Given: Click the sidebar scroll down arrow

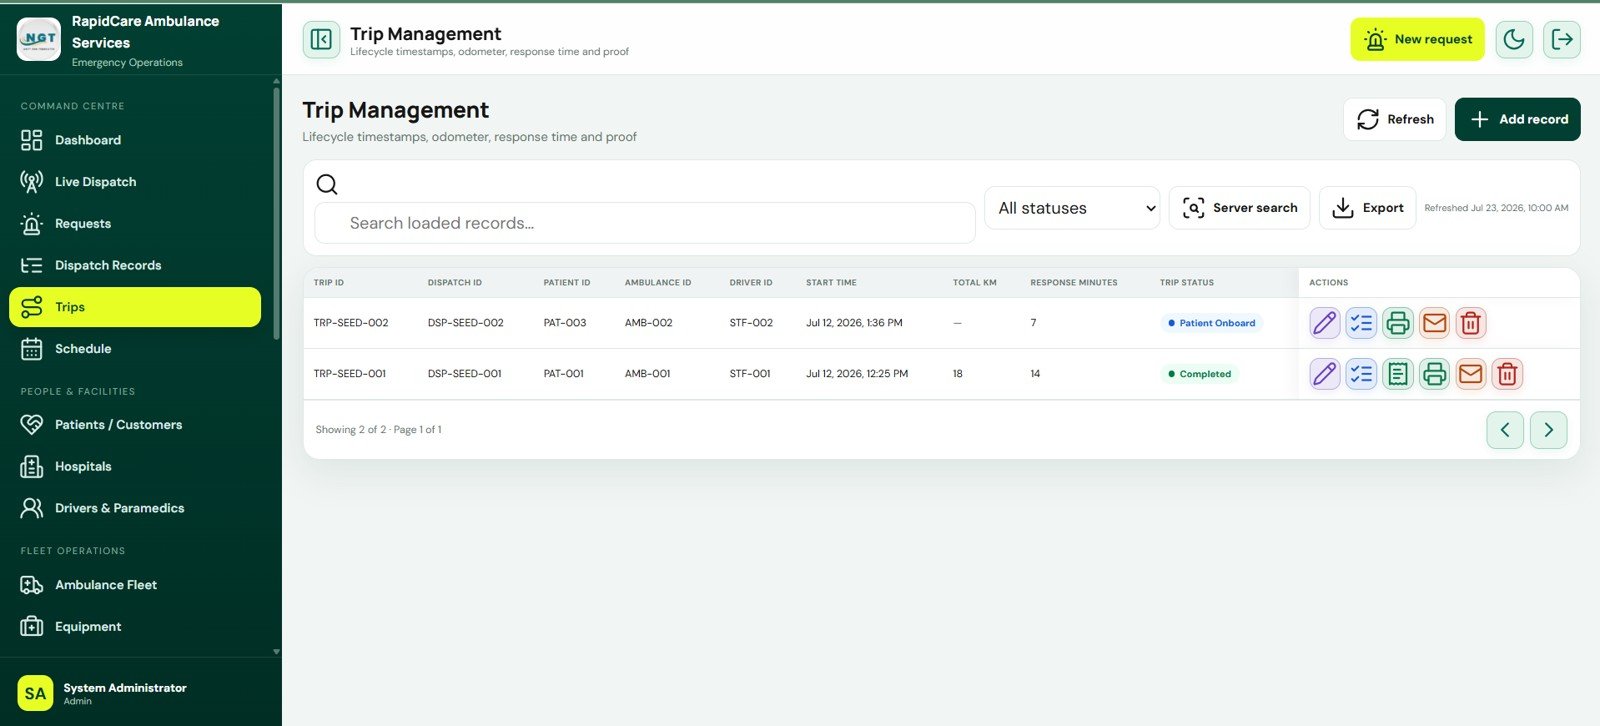Looking at the screenshot, I should pos(277,652).
